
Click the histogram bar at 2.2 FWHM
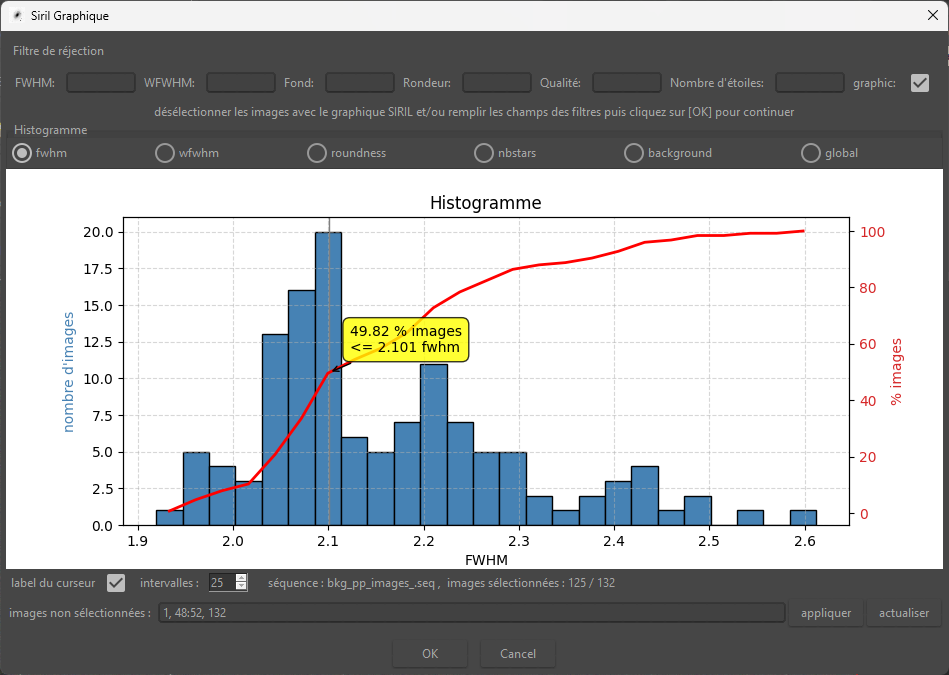434,445
